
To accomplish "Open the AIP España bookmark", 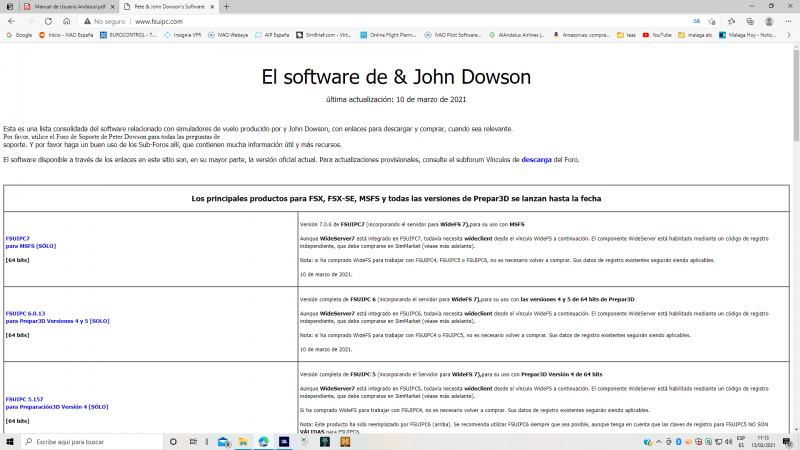I will tap(272, 35).
